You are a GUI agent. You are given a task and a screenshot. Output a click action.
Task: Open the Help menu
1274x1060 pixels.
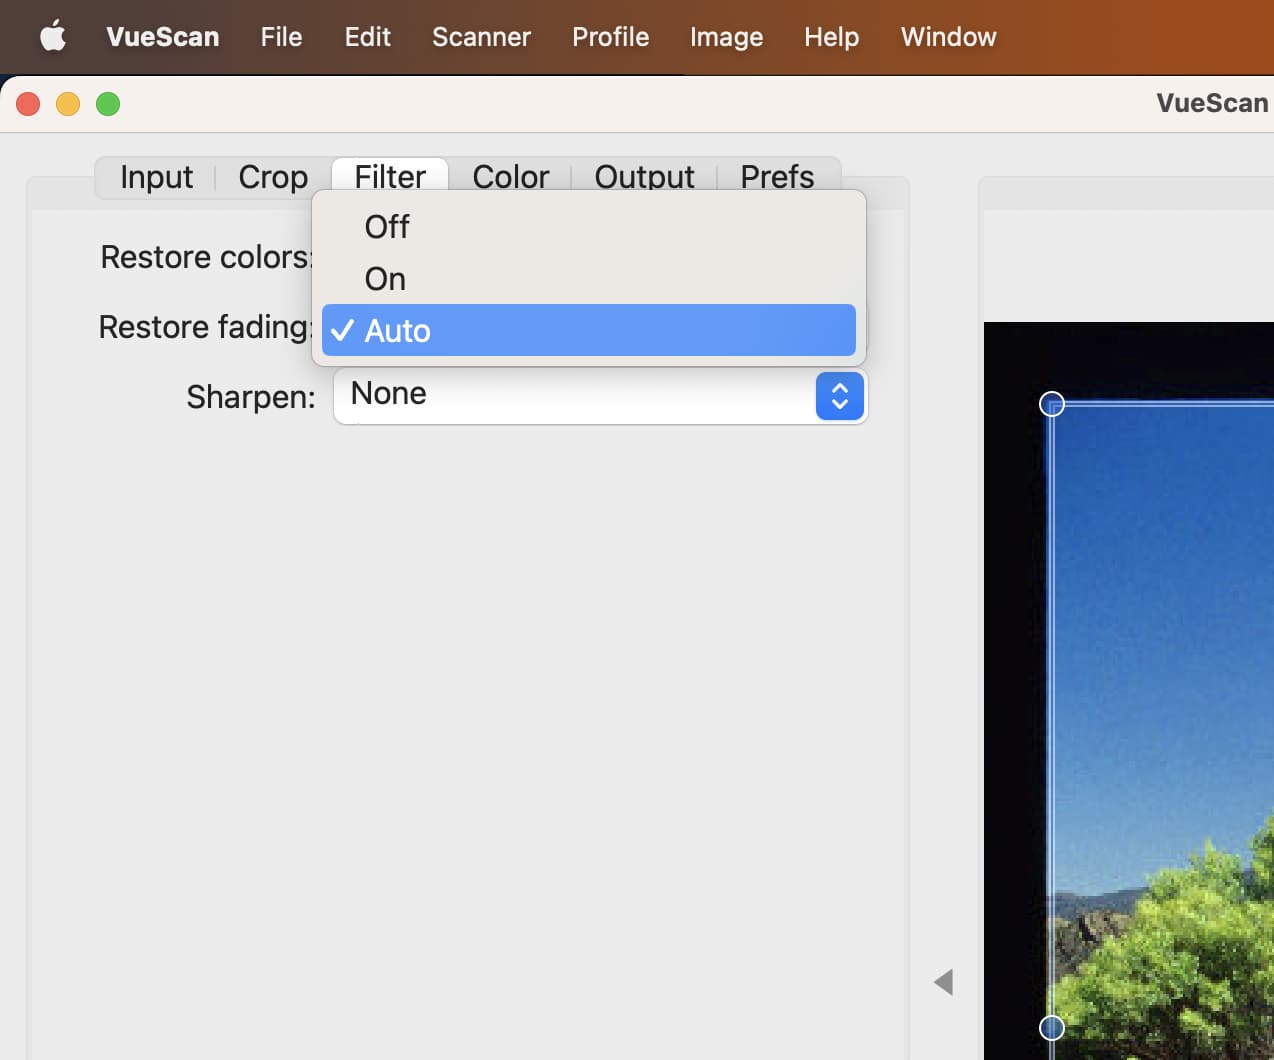coord(831,37)
